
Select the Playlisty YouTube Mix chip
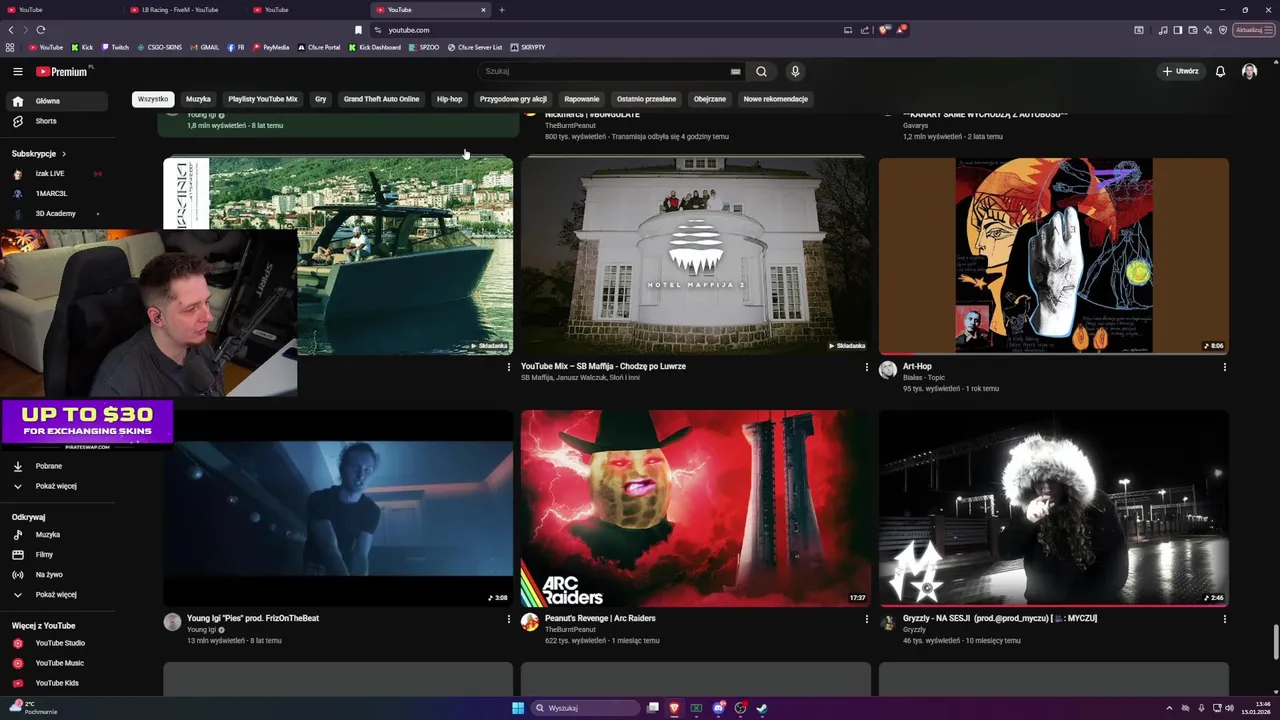[x=263, y=99]
